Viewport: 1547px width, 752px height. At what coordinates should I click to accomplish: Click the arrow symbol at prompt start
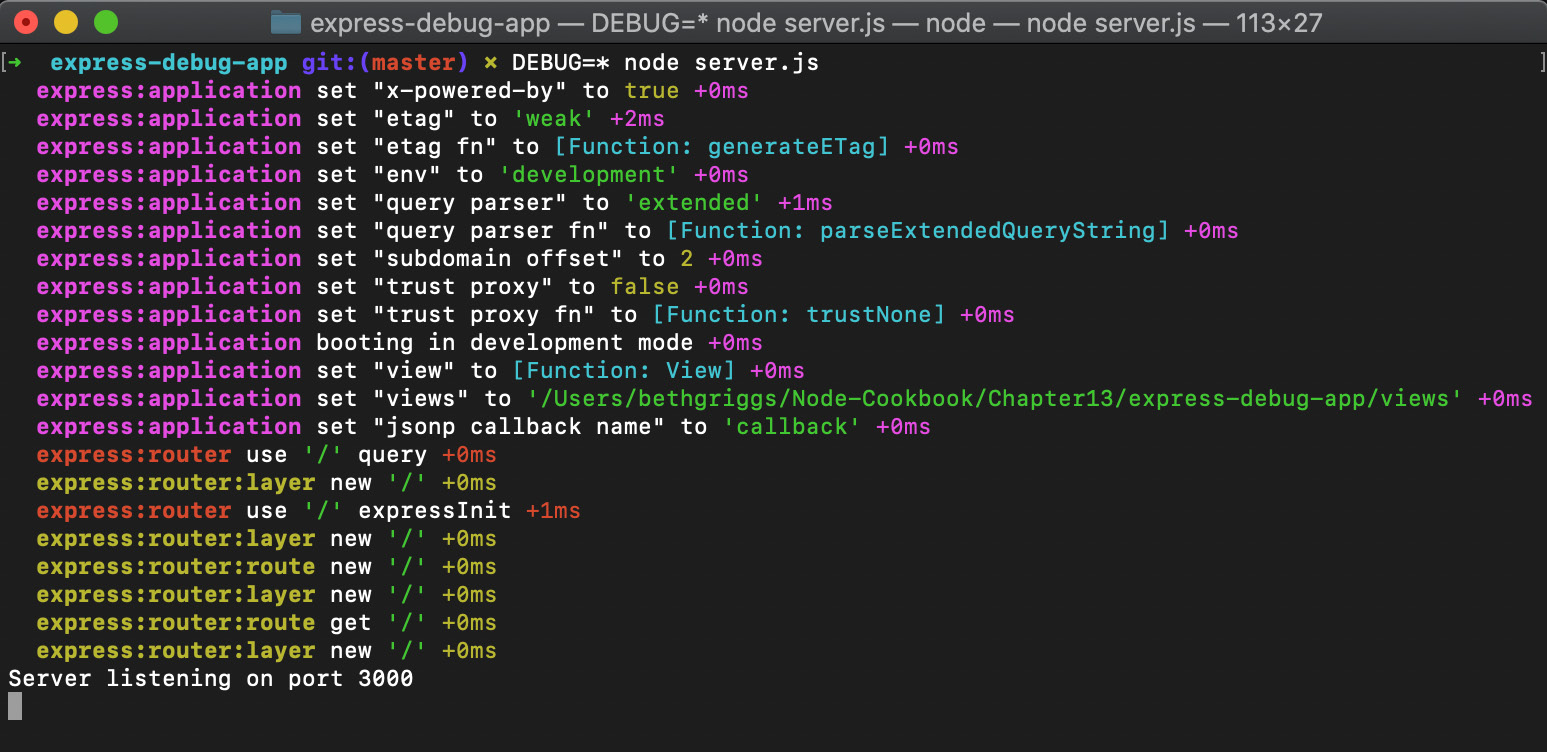click(18, 62)
